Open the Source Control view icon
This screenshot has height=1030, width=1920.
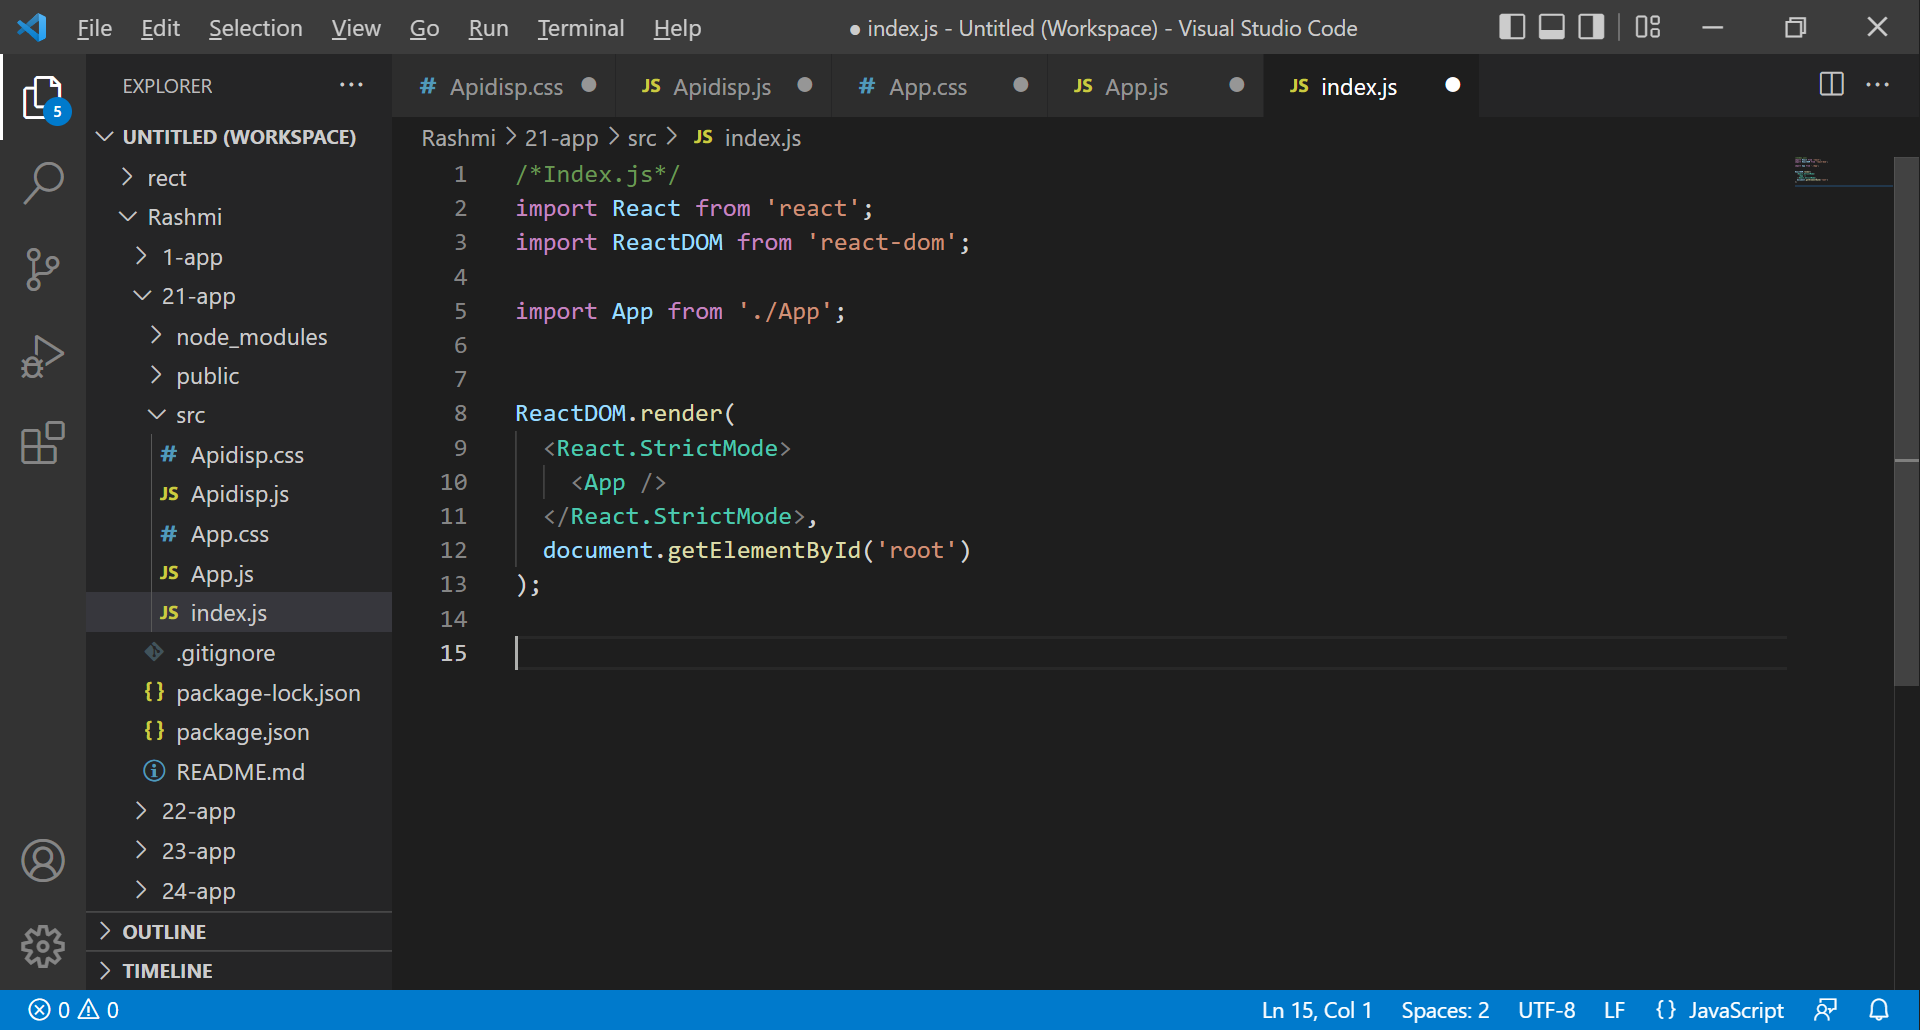pos(43,270)
